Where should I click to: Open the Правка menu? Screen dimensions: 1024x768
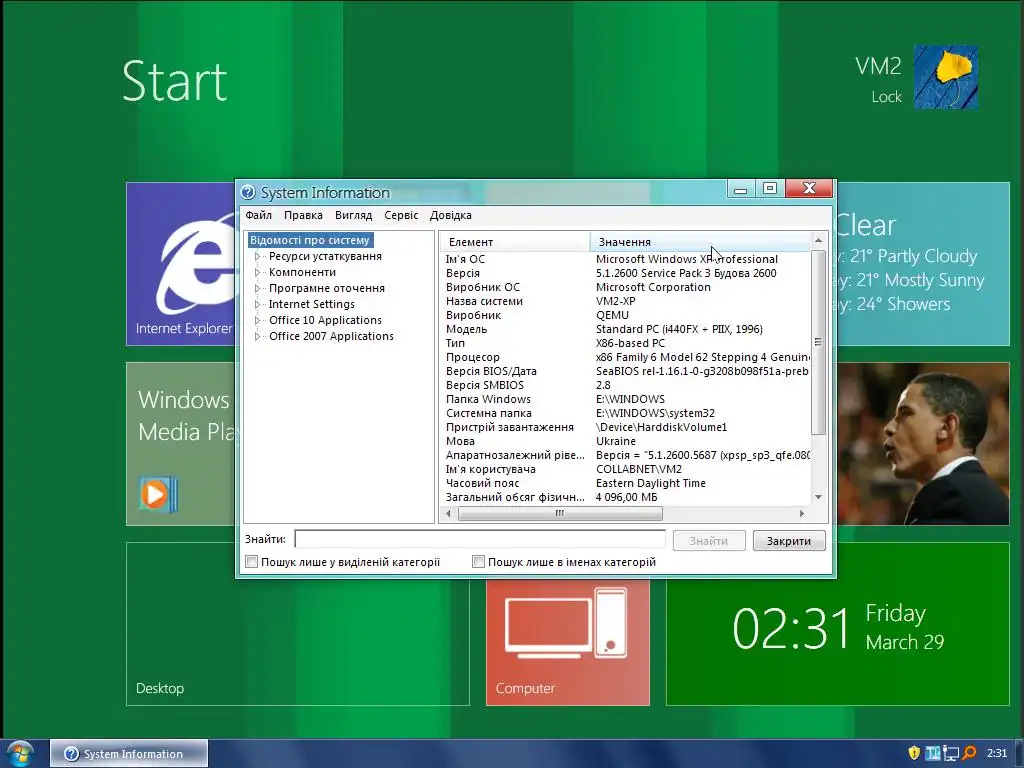pos(303,215)
